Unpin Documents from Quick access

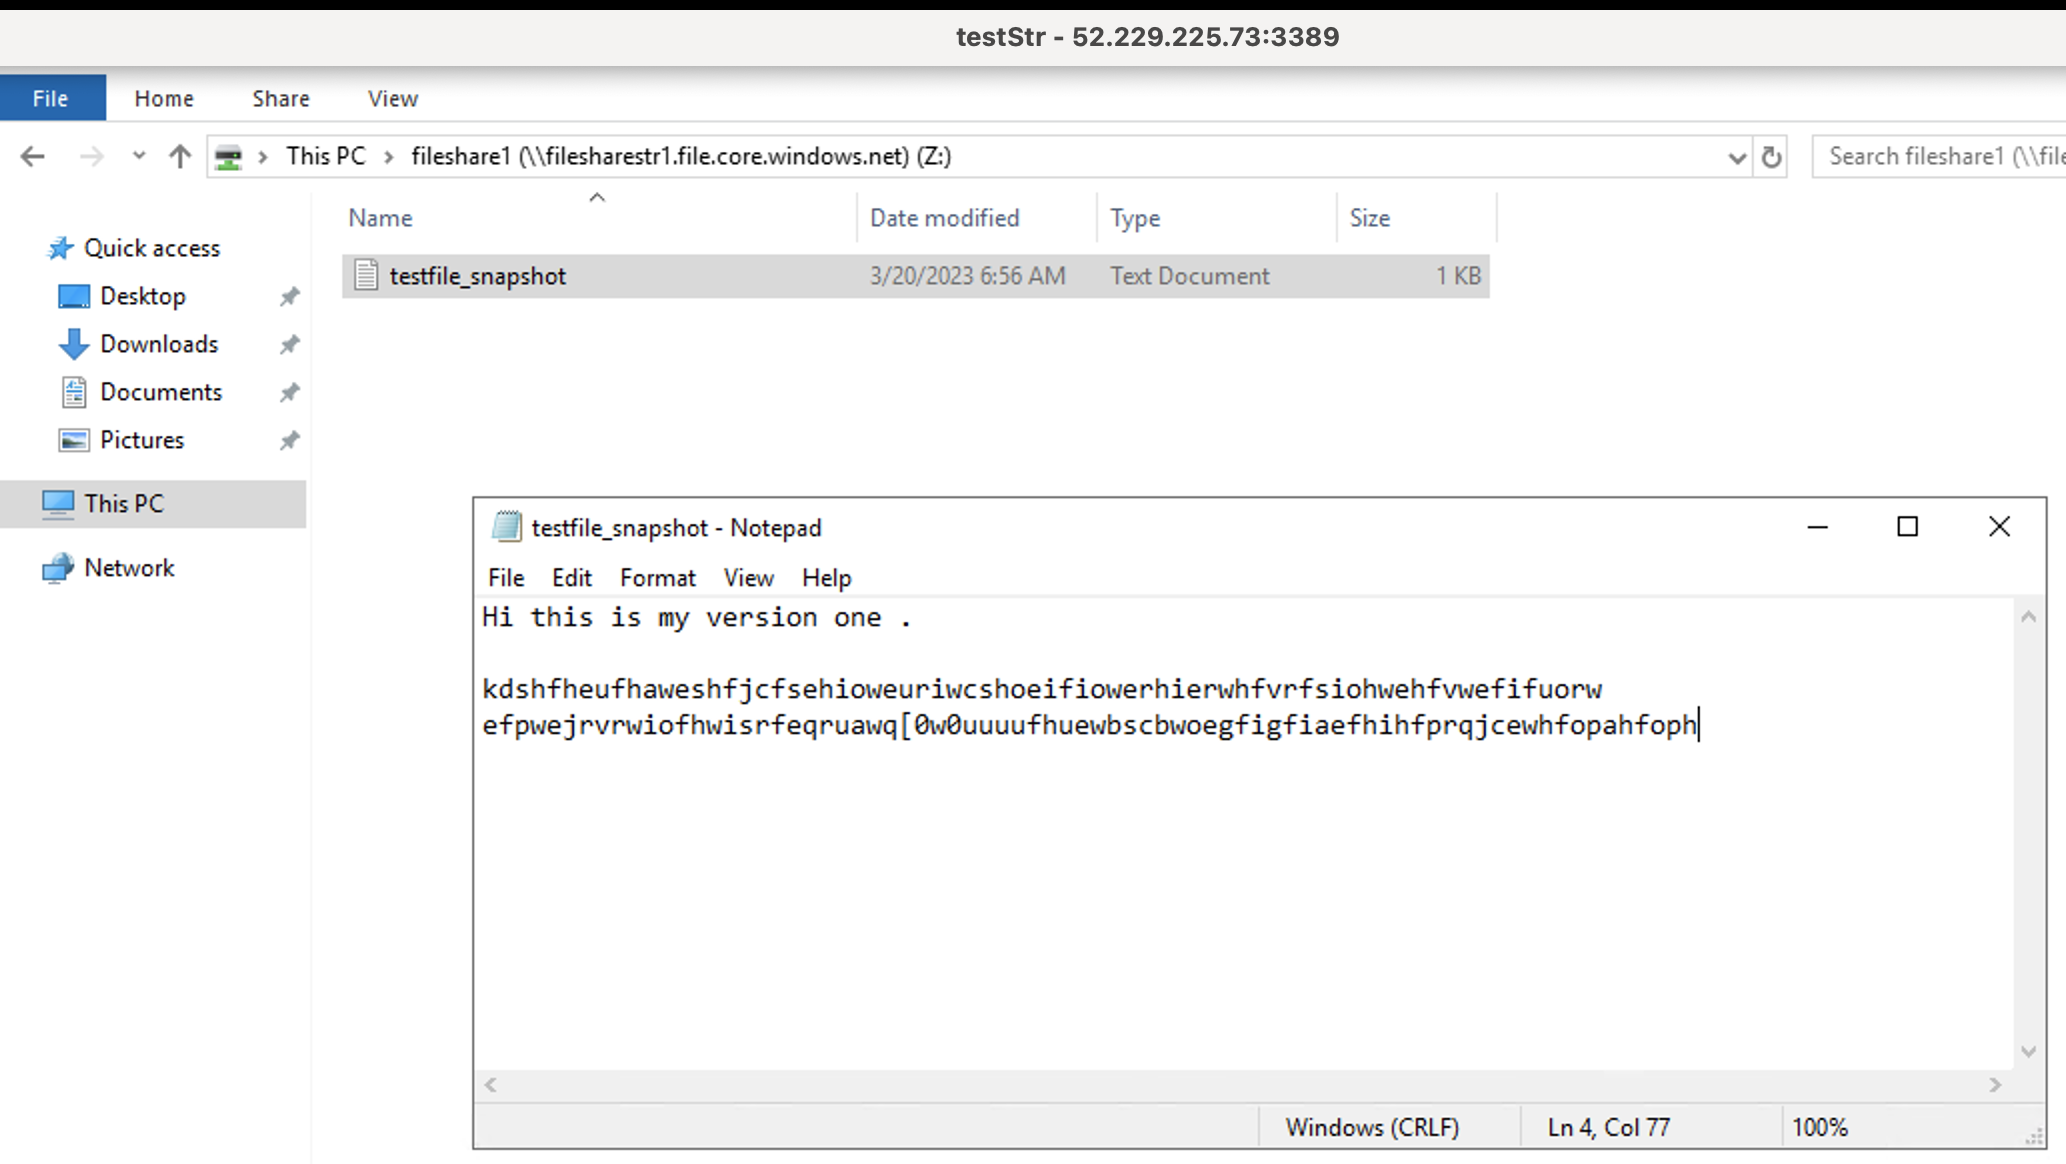[x=289, y=392]
